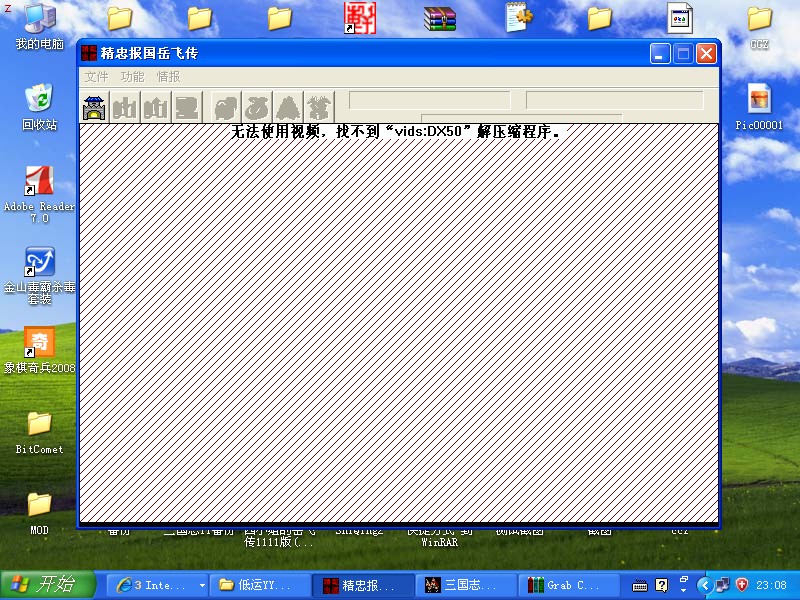Minimize the 精忠报国岳飞传 window
The image size is (800, 600).
click(660, 54)
